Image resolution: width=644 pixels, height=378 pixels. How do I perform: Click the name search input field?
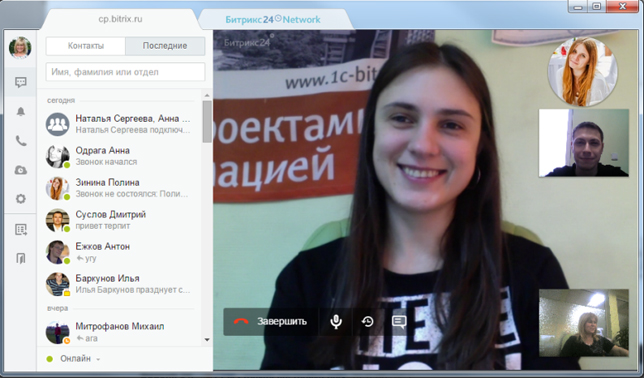[125, 72]
